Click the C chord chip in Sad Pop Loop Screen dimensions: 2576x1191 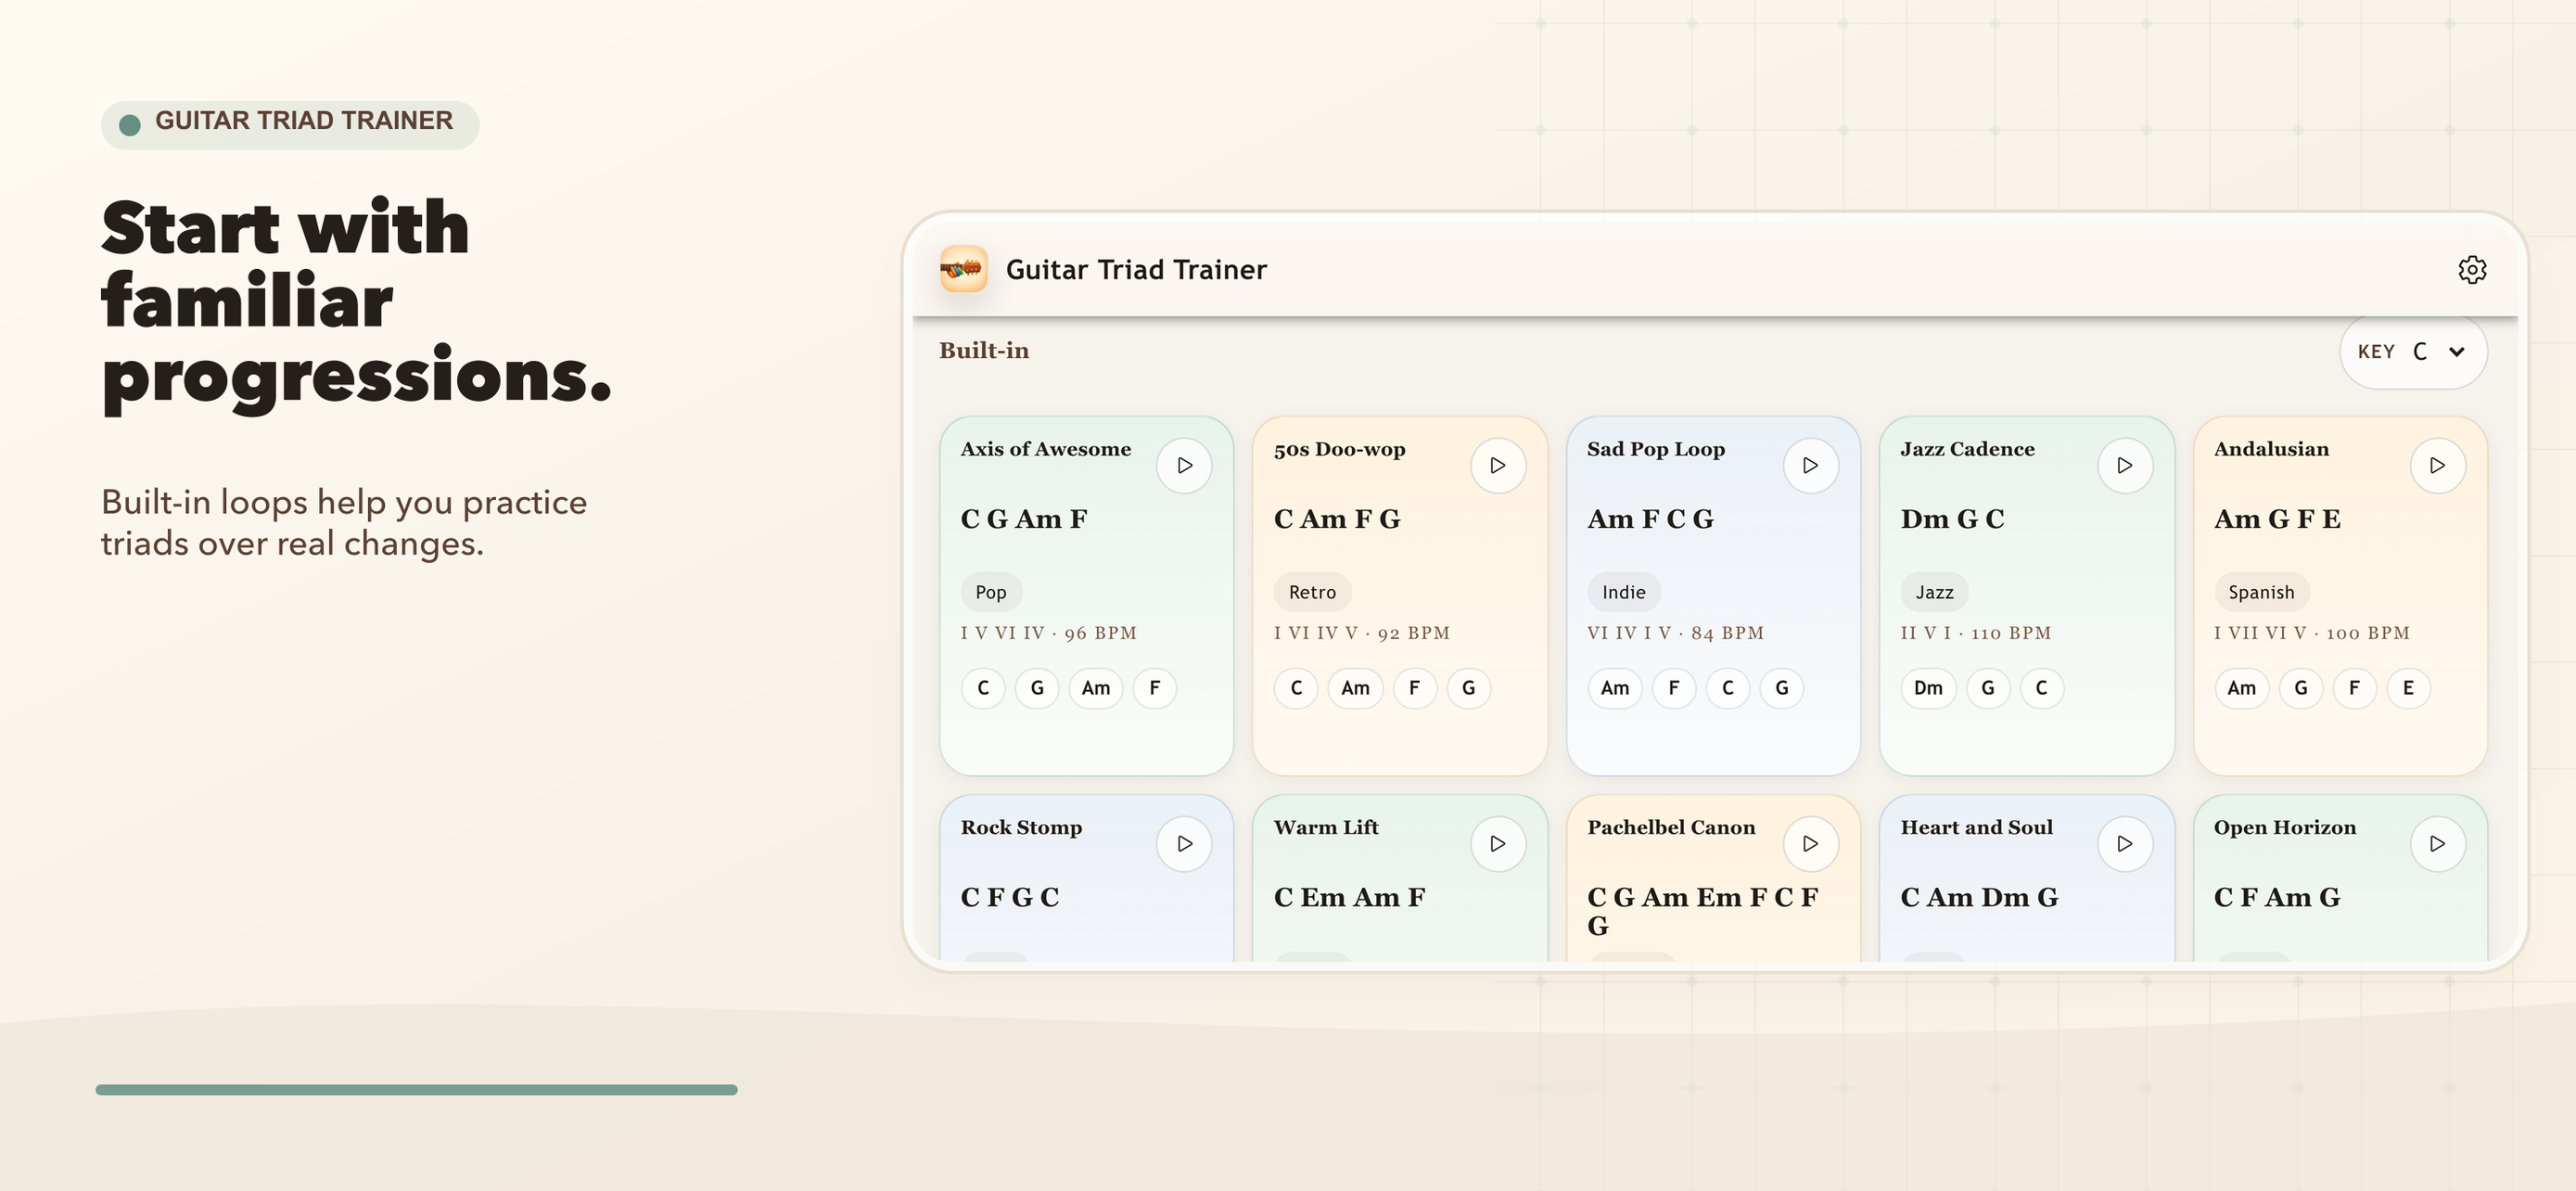1728,688
